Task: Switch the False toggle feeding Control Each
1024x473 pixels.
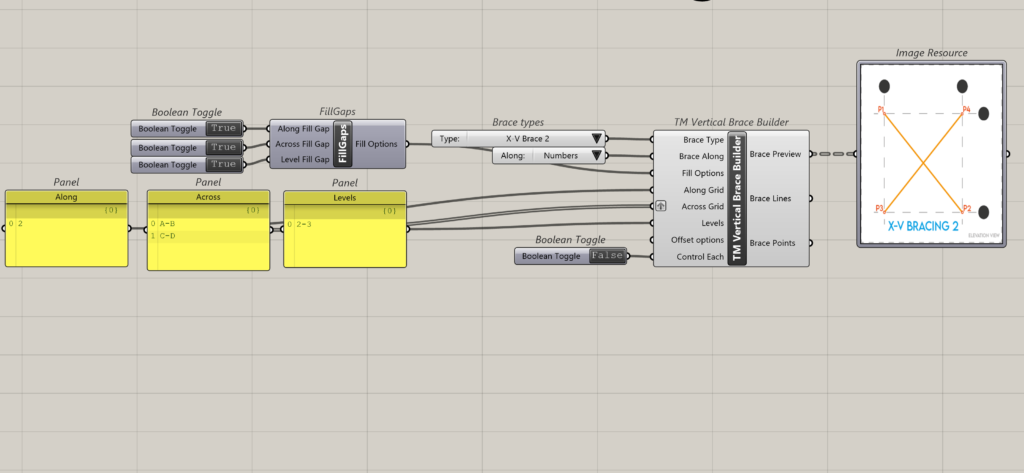Action: click(607, 256)
